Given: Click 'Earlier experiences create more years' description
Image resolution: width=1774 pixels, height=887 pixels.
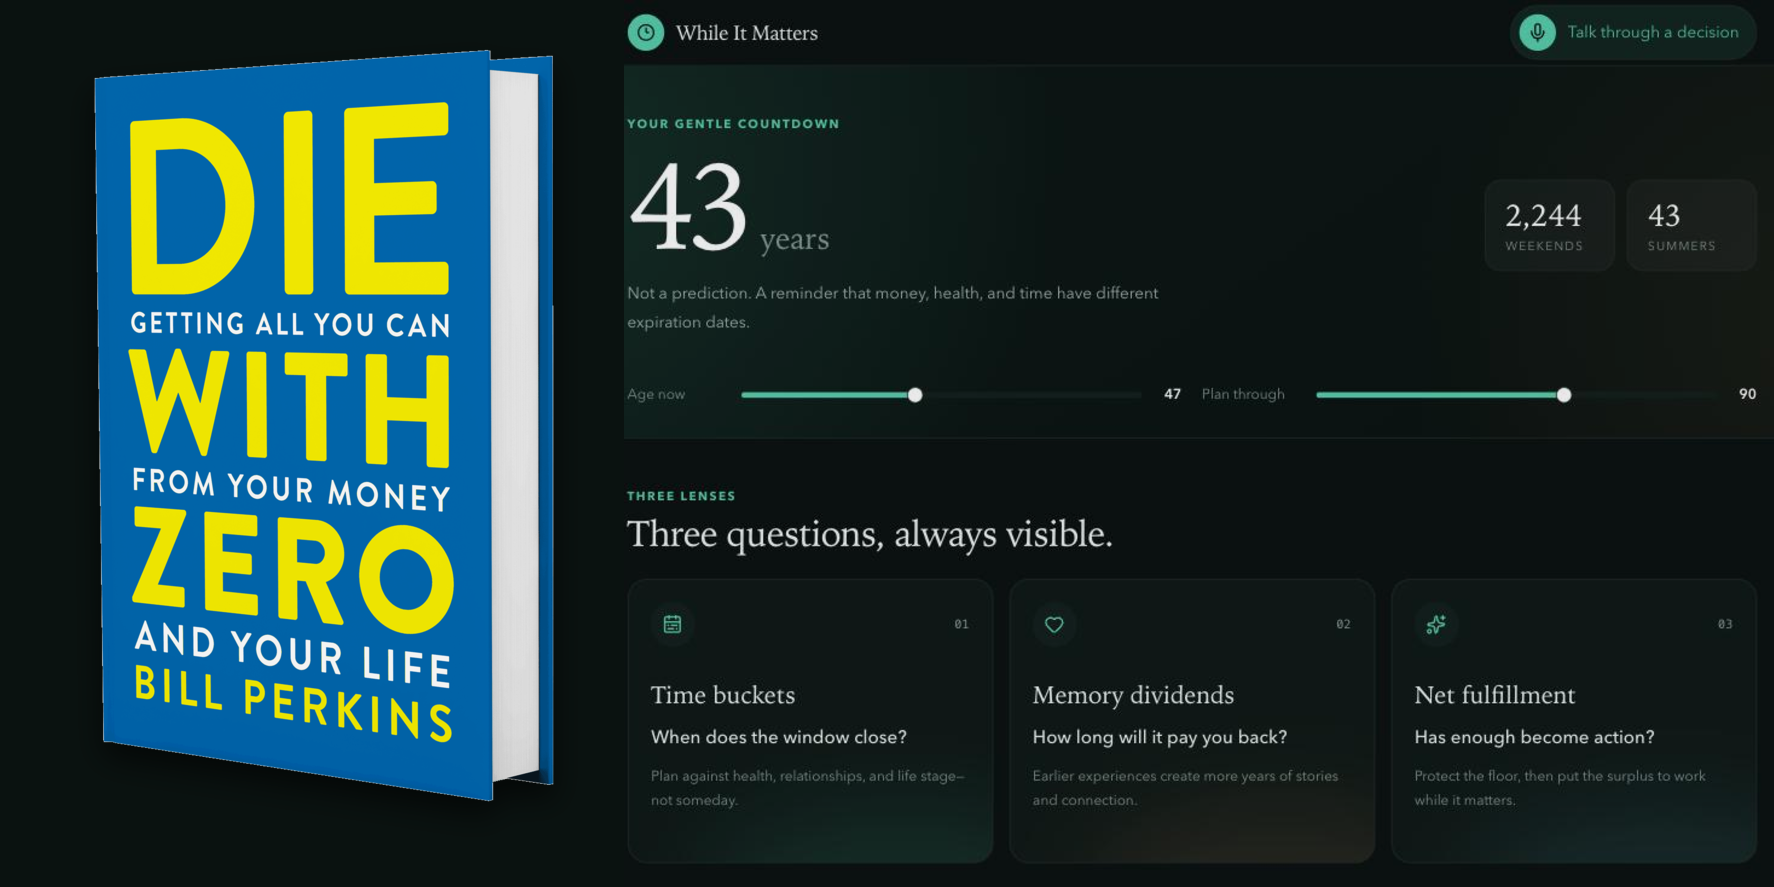Looking at the screenshot, I should pyautogui.click(x=1185, y=788).
